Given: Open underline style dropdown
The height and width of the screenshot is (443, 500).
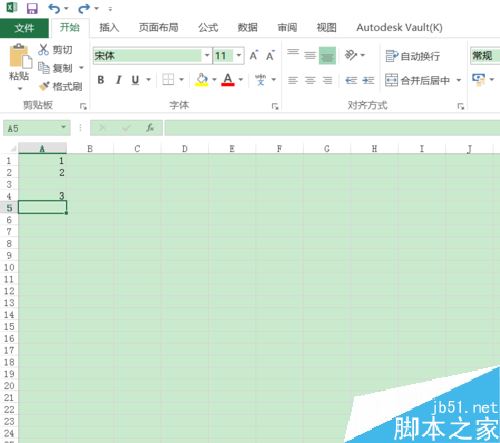Looking at the screenshot, I should point(148,80).
